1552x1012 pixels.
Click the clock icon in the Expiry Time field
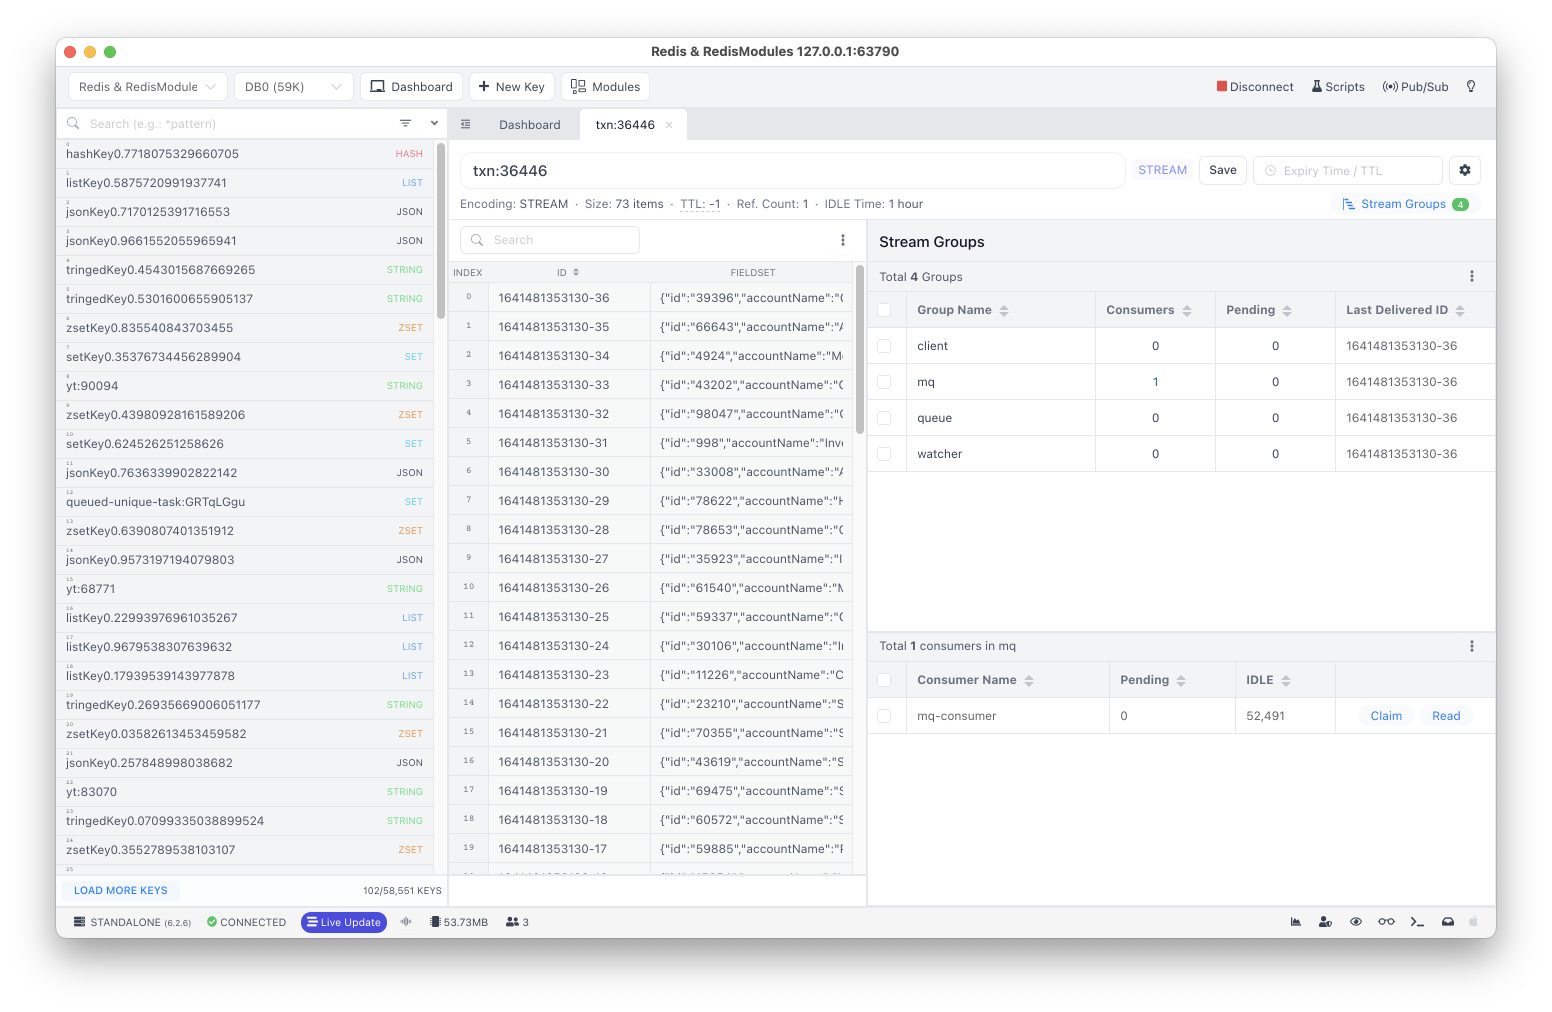tap(1271, 171)
